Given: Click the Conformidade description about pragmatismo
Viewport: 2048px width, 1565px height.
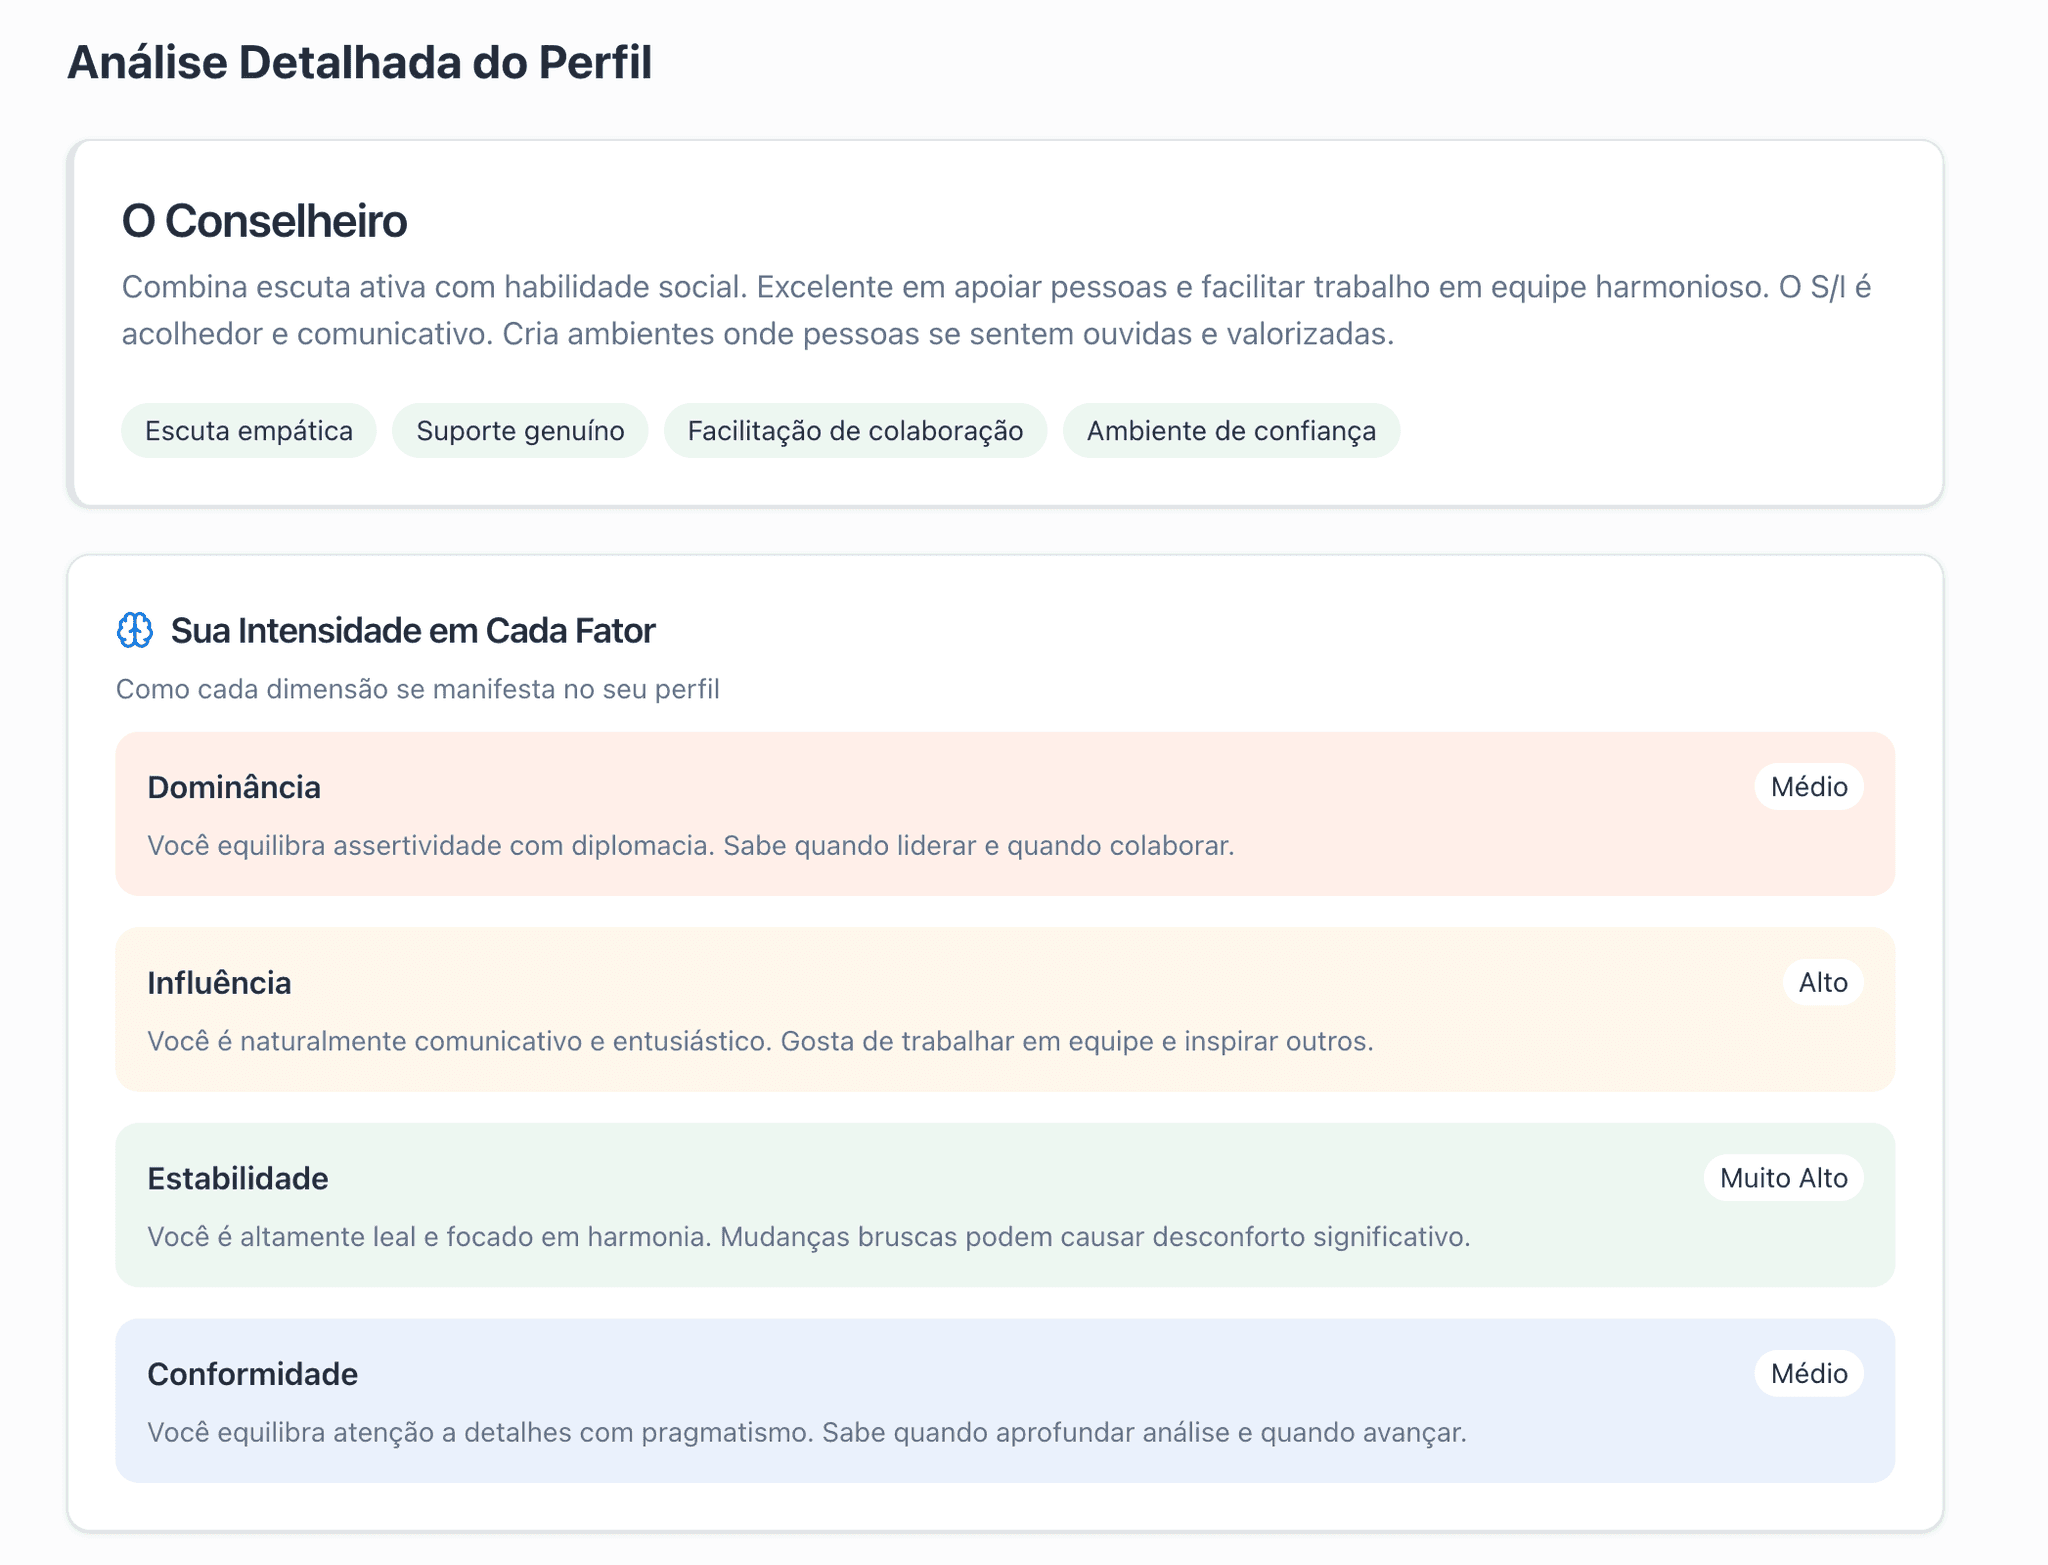Looking at the screenshot, I should (806, 1433).
